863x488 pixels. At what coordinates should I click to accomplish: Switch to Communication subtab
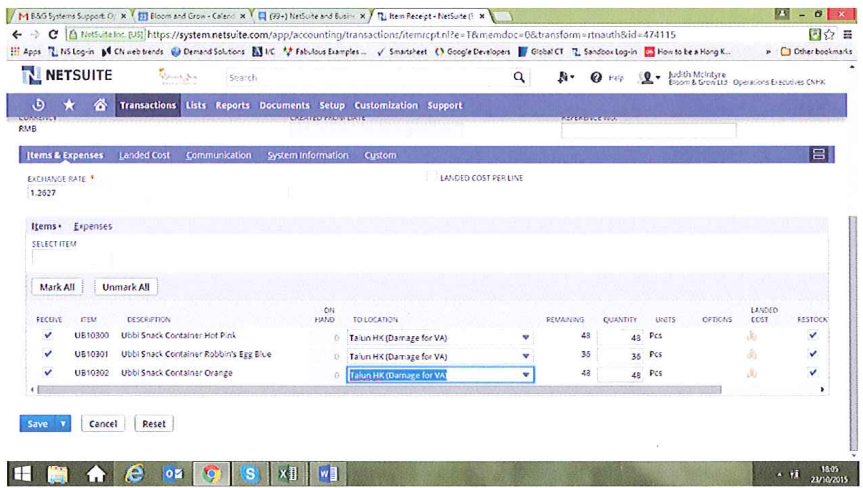pos(219,155)
